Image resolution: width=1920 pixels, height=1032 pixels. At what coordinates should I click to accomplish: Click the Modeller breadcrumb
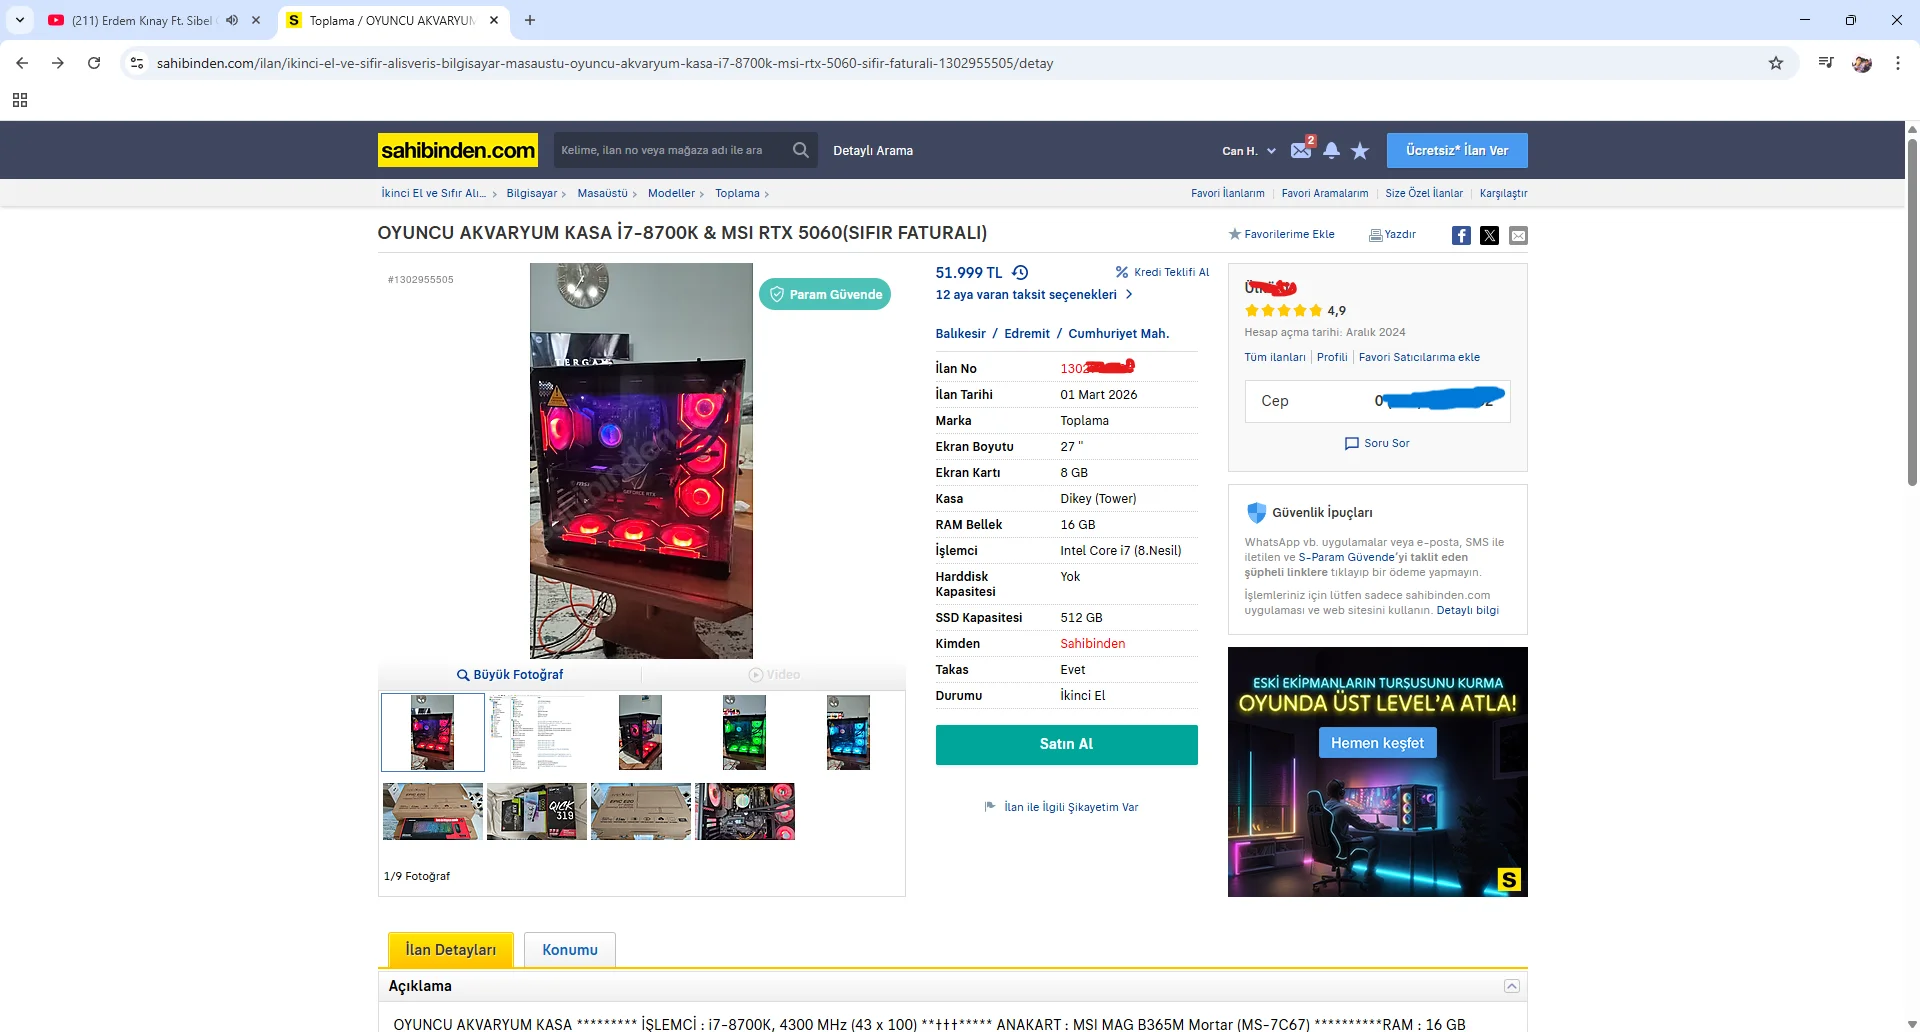coord(671,193)
